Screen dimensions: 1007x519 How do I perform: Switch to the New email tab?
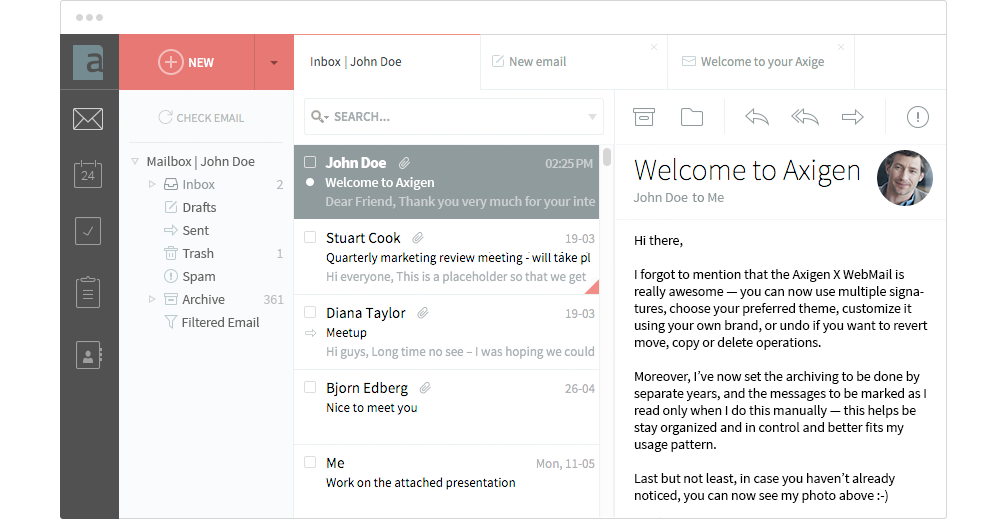pyautogui.click(x=537, y=62)
